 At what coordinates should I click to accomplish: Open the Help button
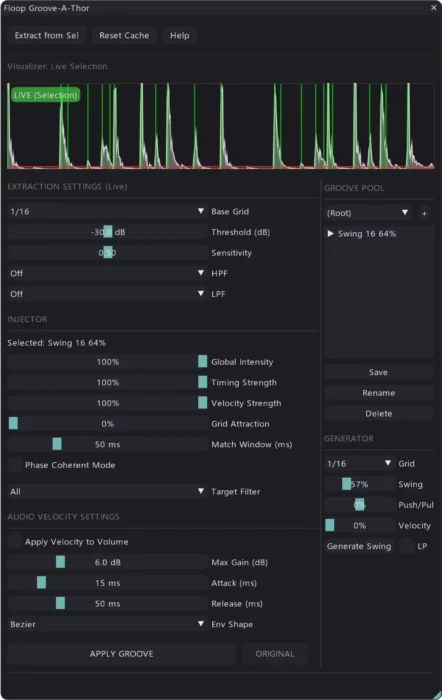tap(179, 35)
